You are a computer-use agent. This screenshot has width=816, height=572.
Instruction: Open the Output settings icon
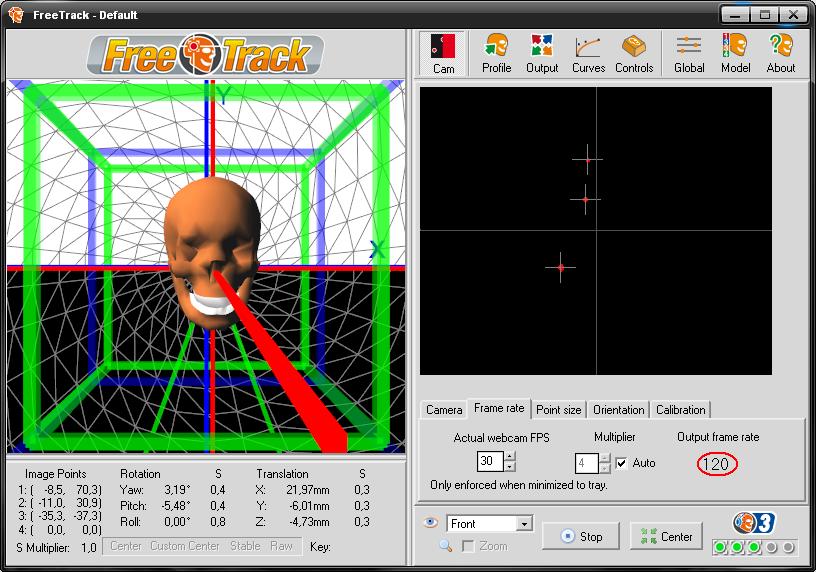click(542, 54)
